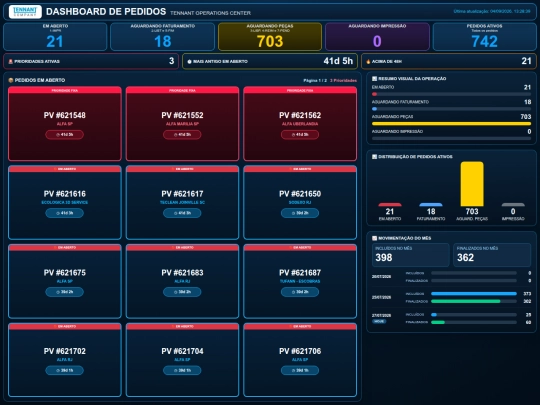Click the Hoje badge under the last date
Viewport: 540px width, 405px height.
[x=379, y=321]
